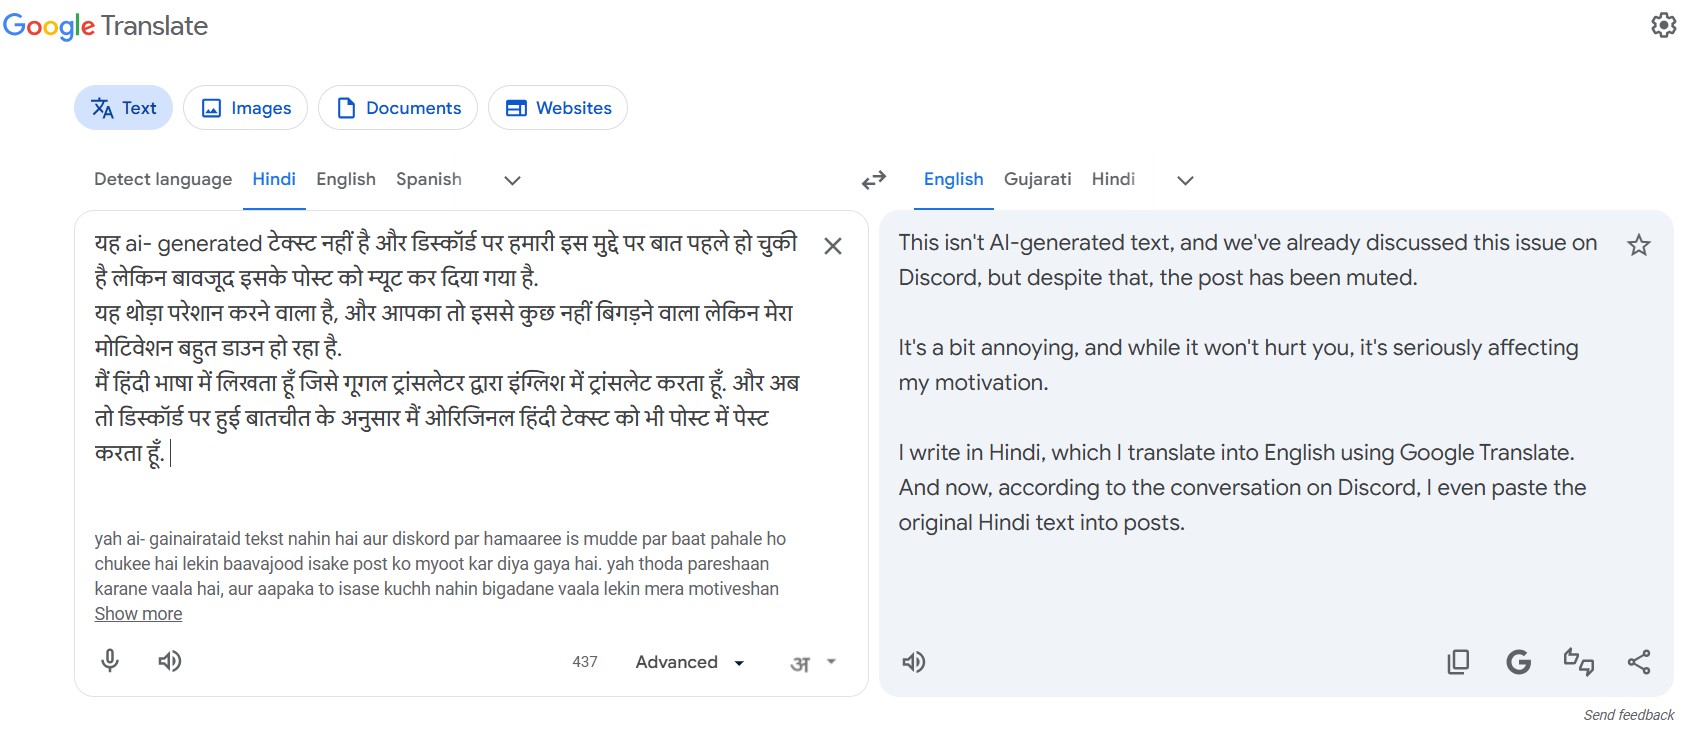Image resolution: width=1695 pixels, height=740 pixels.
Task: Select Detect language as source
Action: point(163,179)
